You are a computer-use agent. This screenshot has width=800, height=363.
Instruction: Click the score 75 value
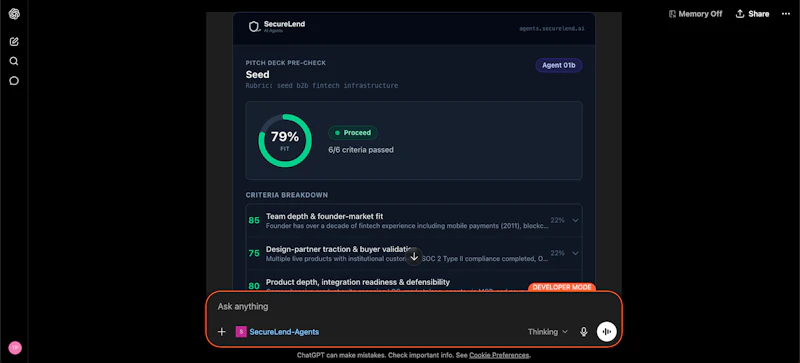(x=254, y=253)
